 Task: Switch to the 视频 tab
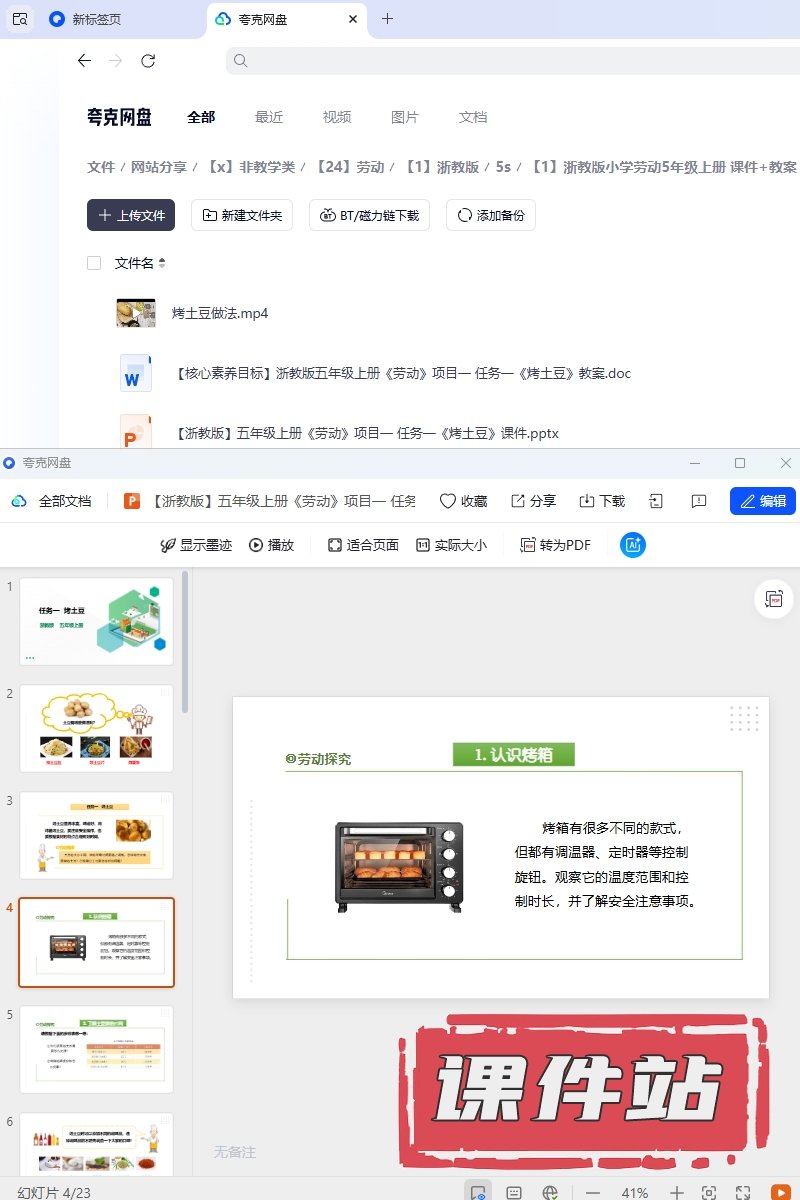(x=337, y=117)
